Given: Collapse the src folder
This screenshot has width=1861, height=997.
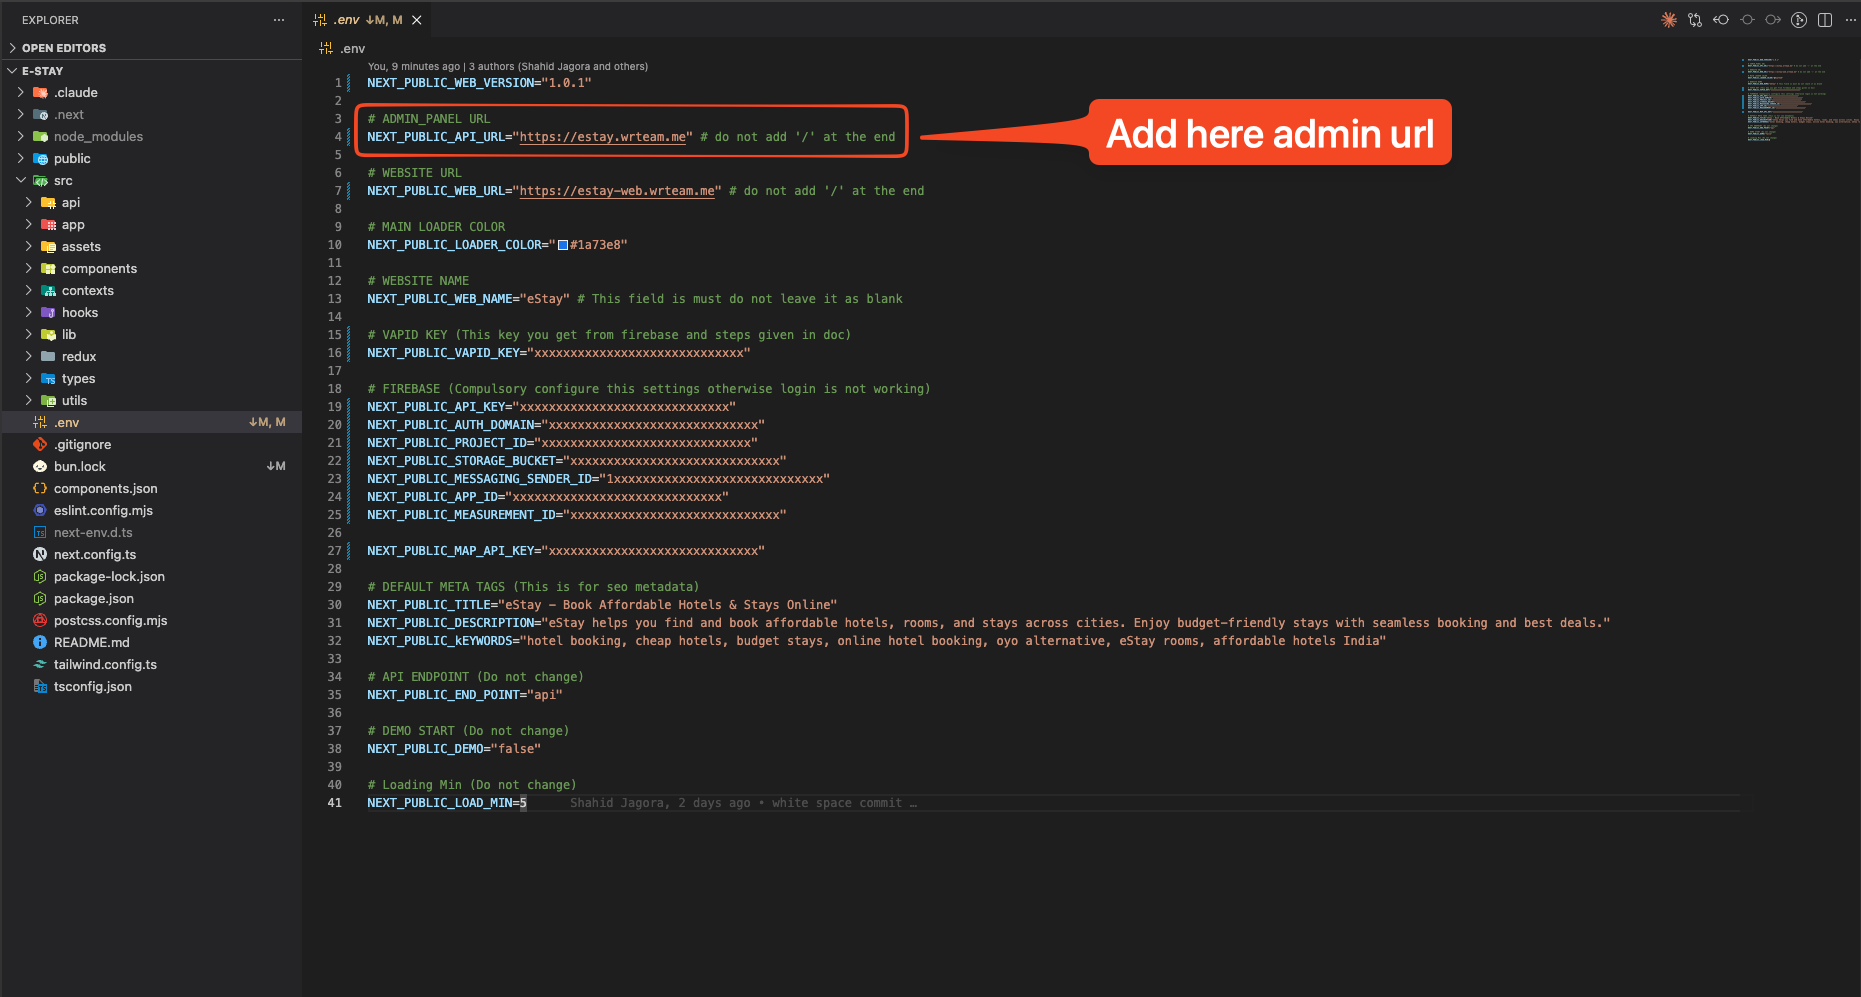Looking at the screenshot, I should coord(63,180).
